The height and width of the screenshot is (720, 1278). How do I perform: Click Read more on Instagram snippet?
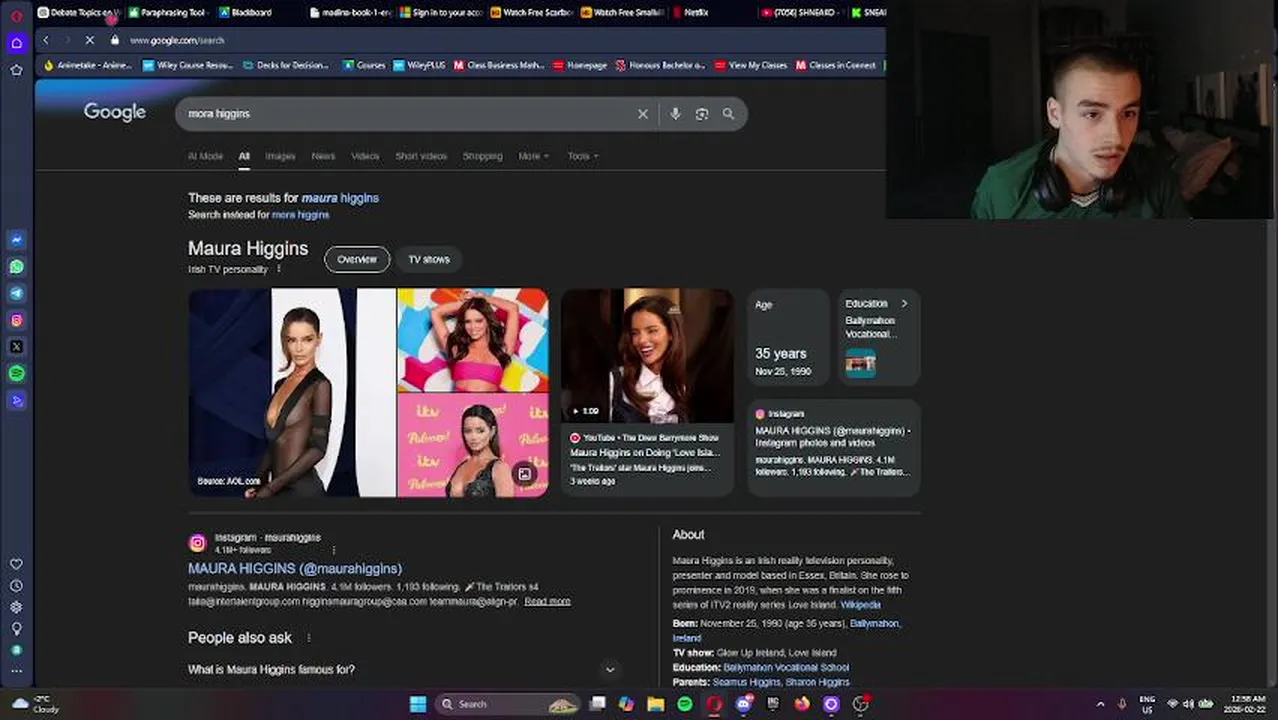(547, 601)
